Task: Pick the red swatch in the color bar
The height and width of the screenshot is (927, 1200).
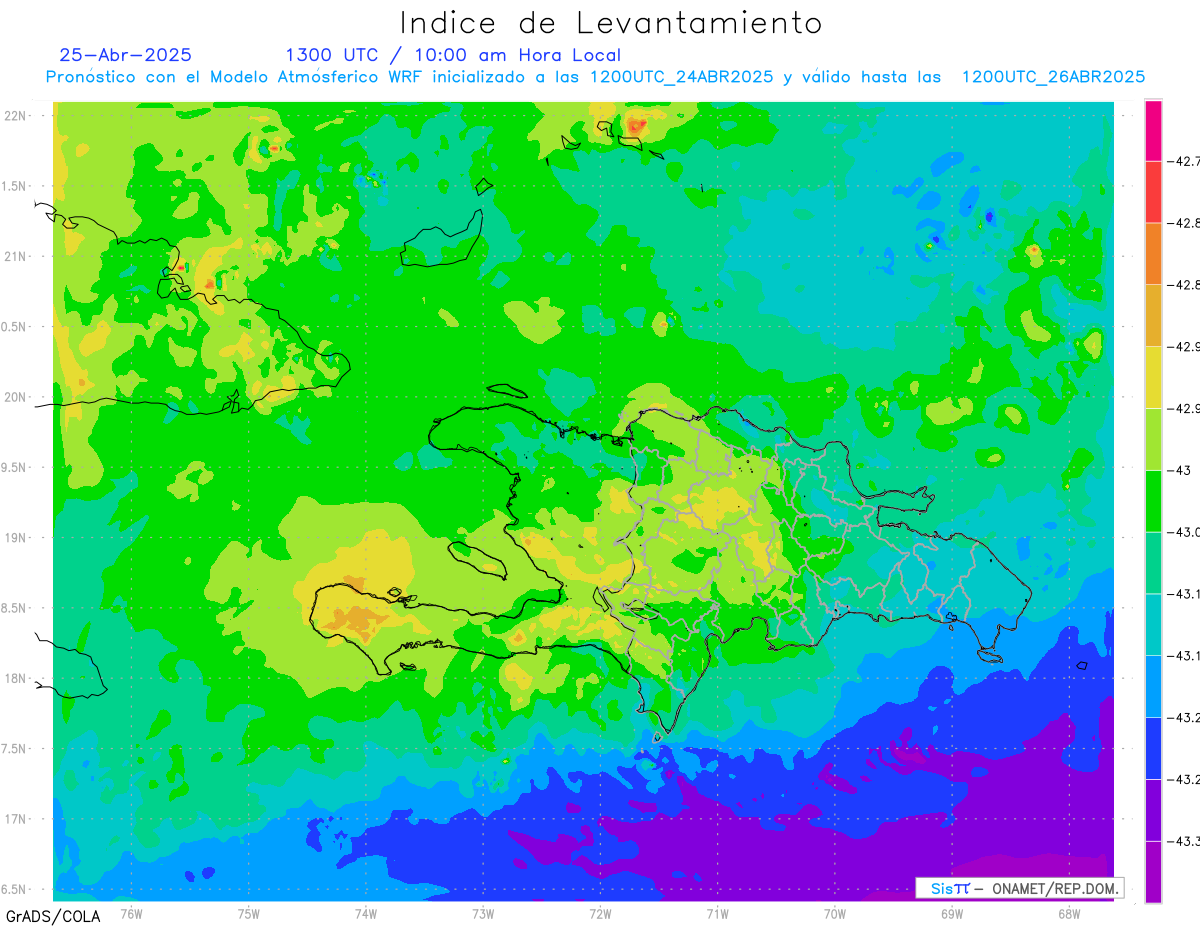Action: point(1153,192)
